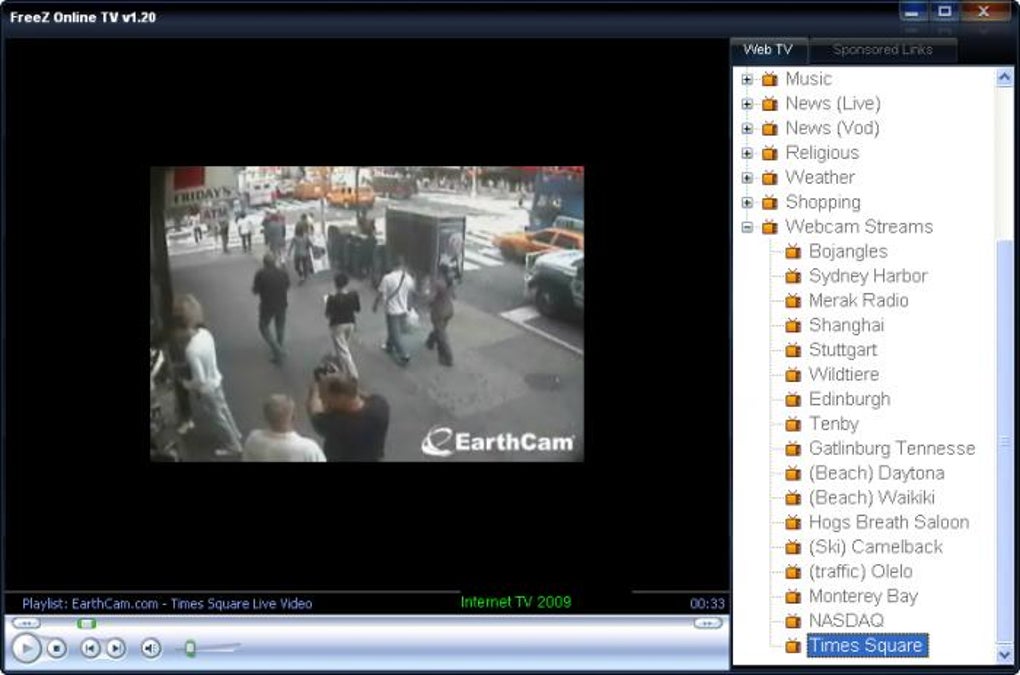Click the TV icon beside Merak Radio
Image resolution: width=1020 pixels, height=675 pixels.
point(793,302)
